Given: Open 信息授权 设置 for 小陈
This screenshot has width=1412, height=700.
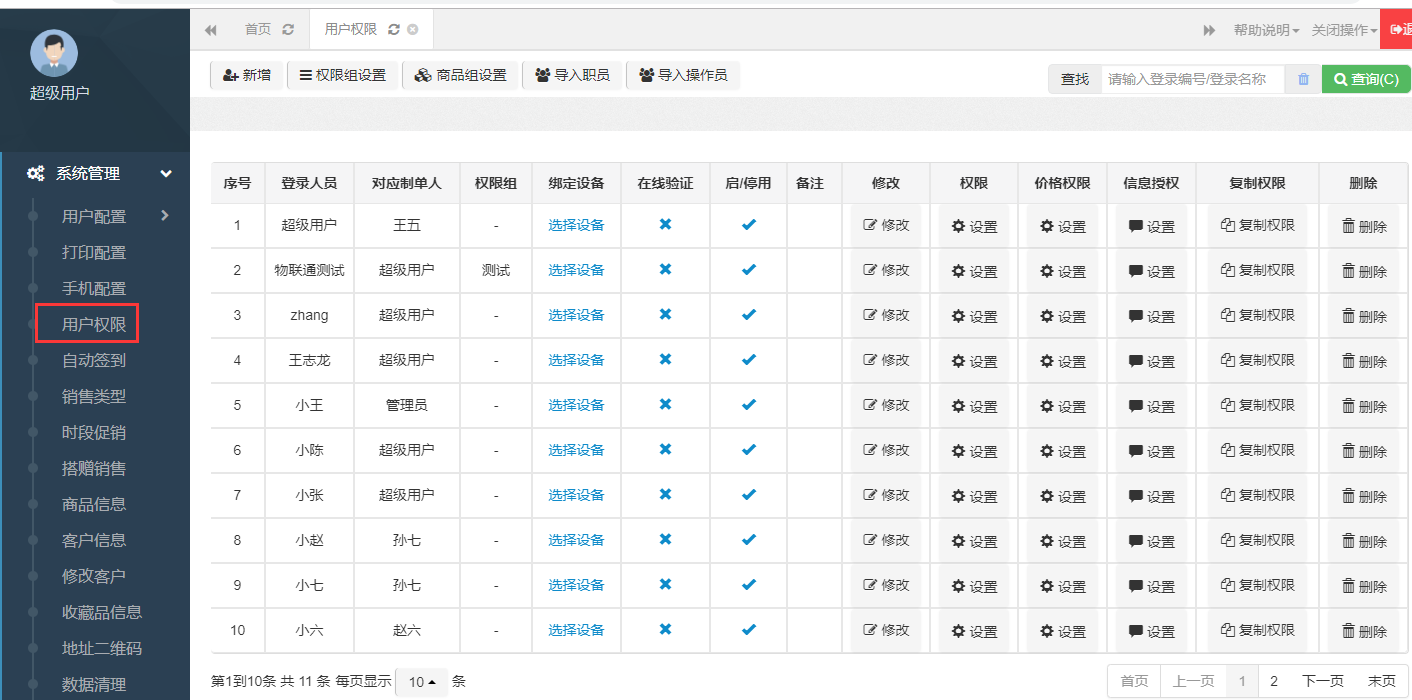Looking at the screenshot, I should coord(1151,451).
